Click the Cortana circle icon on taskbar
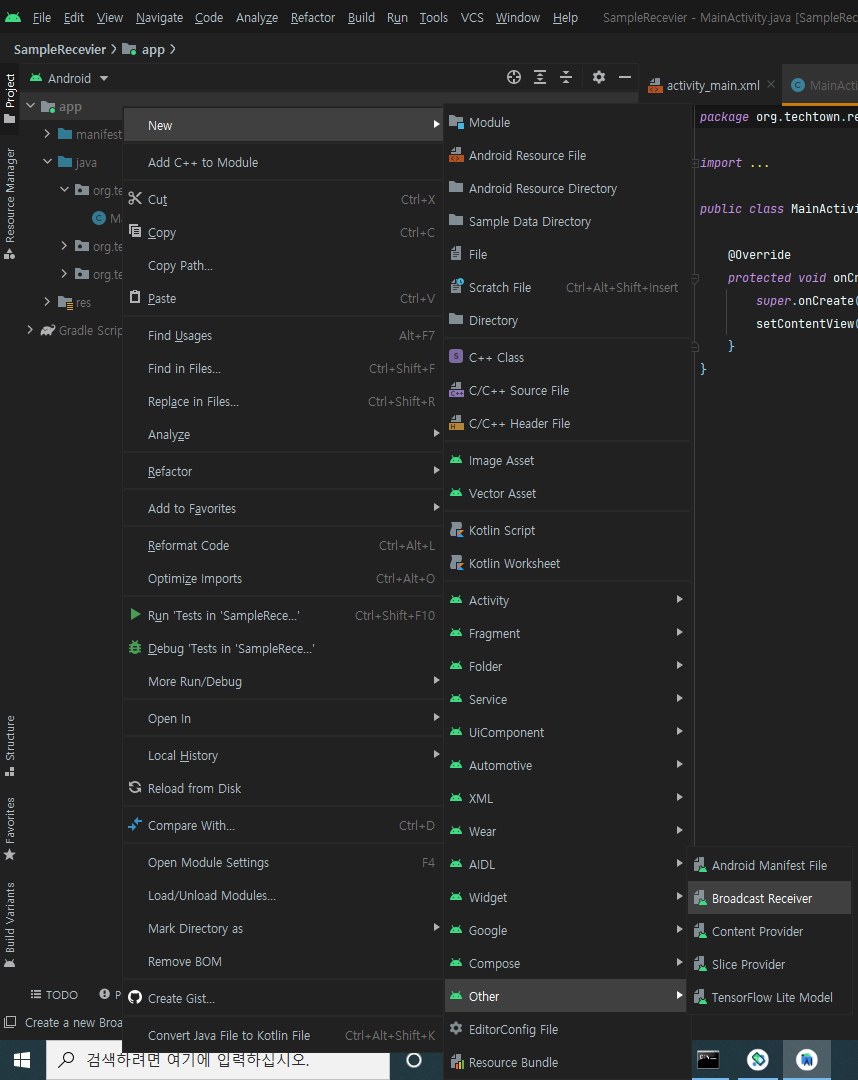The width and height of the screenshot is (858, 1080). (x=414, y=1060)
